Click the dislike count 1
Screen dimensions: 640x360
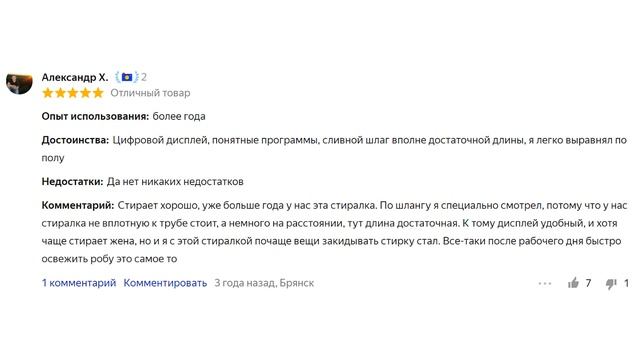point(626,283)
